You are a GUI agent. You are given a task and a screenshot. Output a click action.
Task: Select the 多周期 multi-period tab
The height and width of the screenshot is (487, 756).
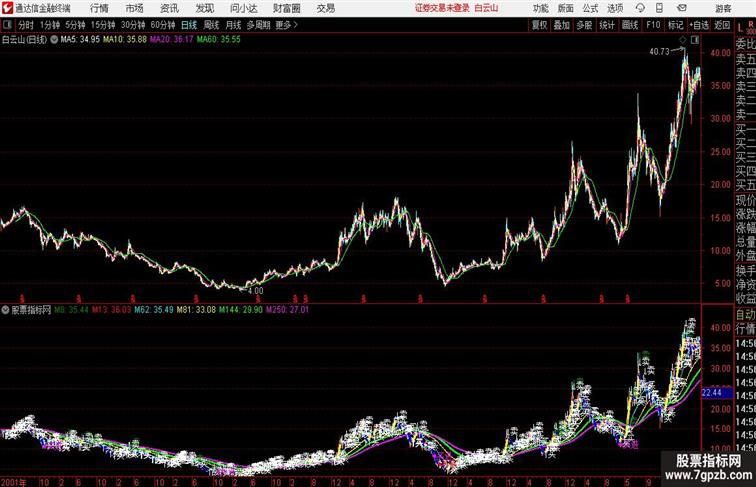click(258, 25)
